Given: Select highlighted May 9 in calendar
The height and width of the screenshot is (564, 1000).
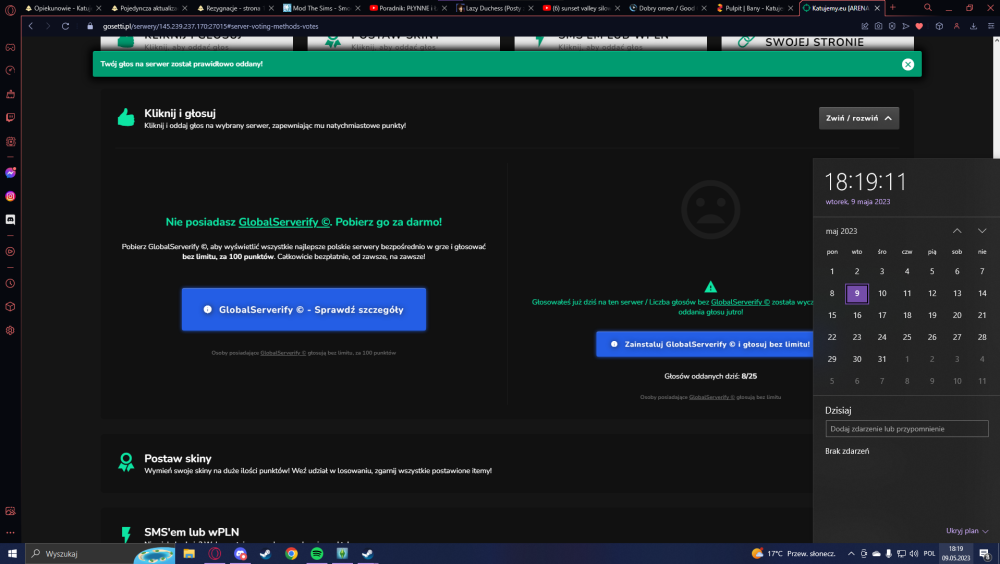Looking at the screenshot, I should point(857,293).
